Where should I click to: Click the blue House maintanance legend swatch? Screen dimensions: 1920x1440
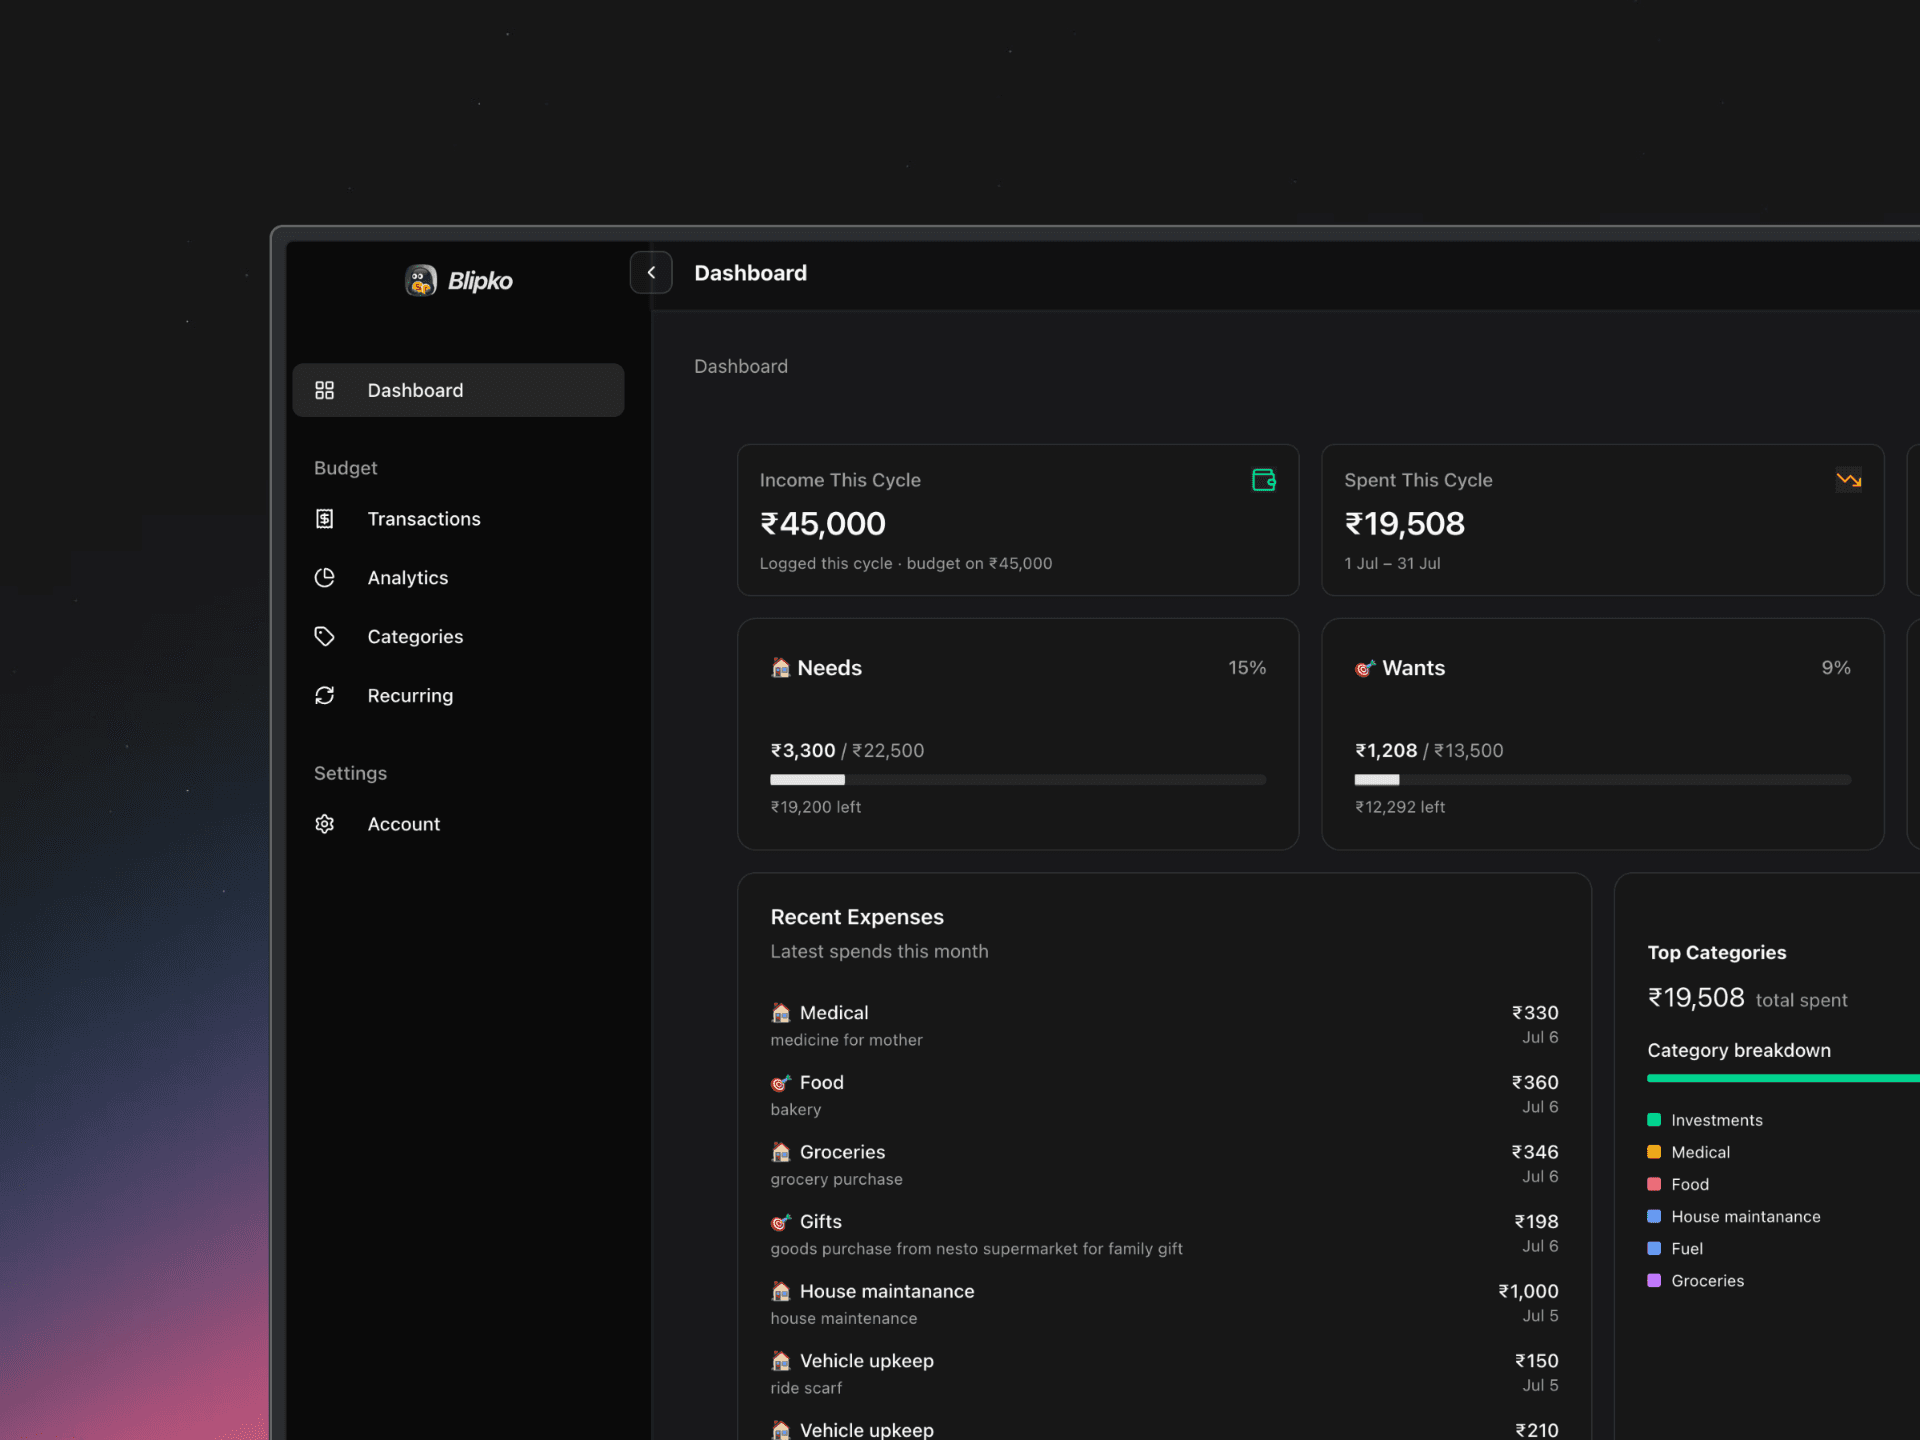click(1654, 1216)
